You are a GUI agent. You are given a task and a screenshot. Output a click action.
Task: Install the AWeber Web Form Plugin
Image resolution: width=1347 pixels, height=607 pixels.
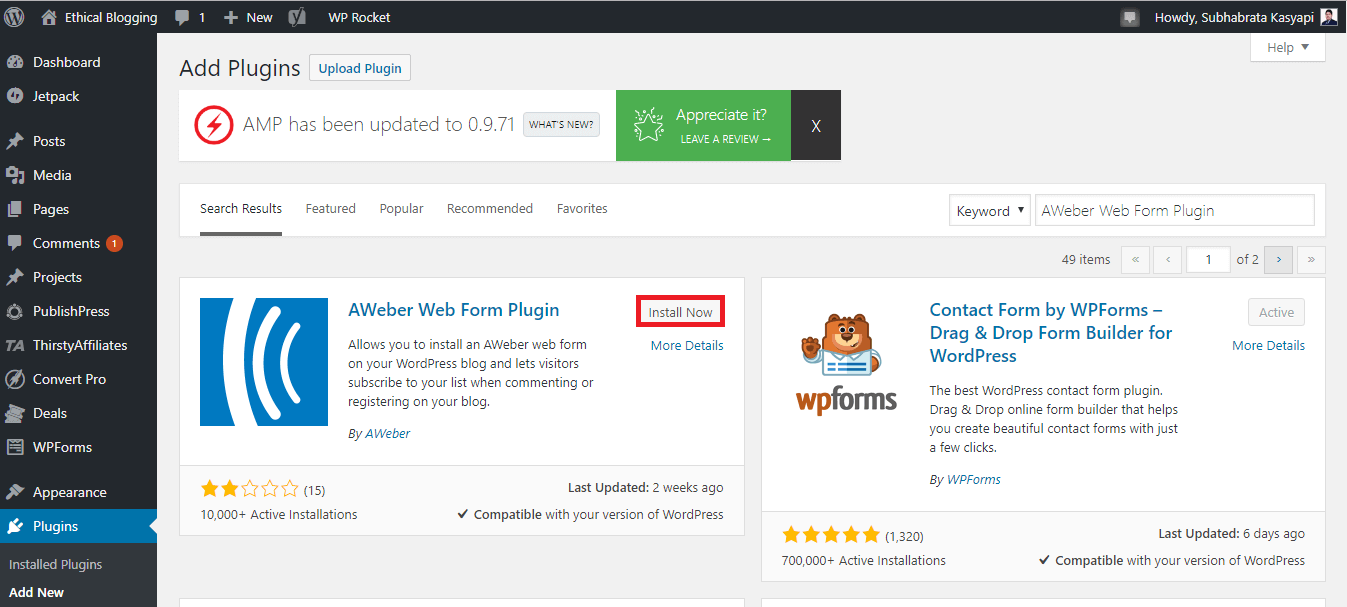click(x=680, y=311)
